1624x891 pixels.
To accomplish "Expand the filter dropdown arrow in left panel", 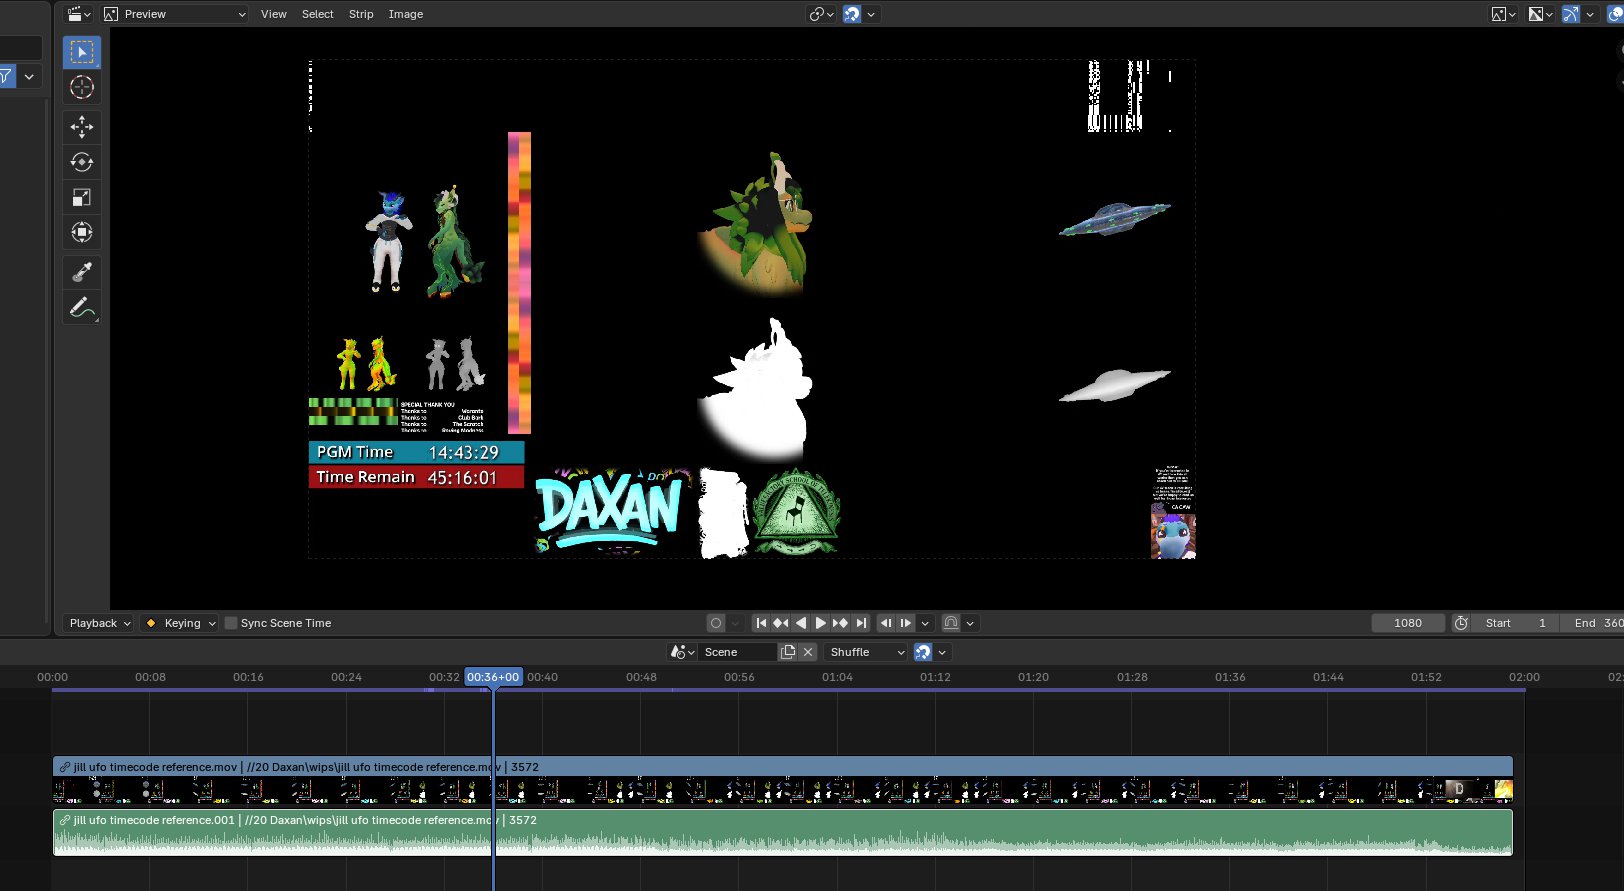I will 29,76.
